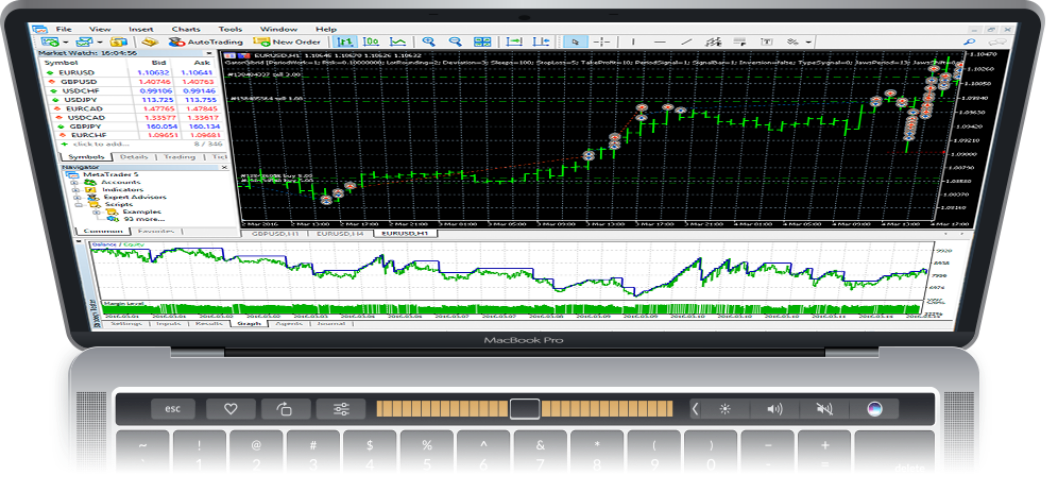
Task: Select the crosshair cursor tool
Action: pyautogui.click(x=603, y=42)
